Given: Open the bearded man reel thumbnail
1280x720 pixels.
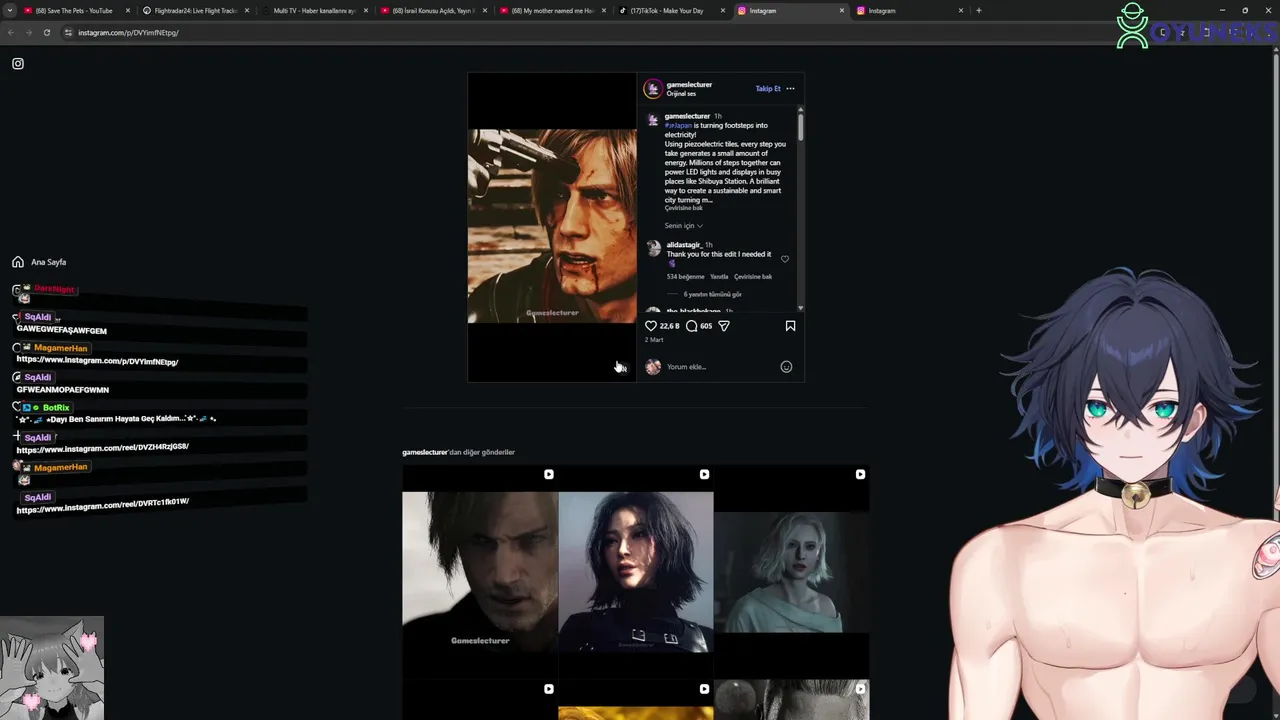Looking at the screenshot, I should coord(480,571).
